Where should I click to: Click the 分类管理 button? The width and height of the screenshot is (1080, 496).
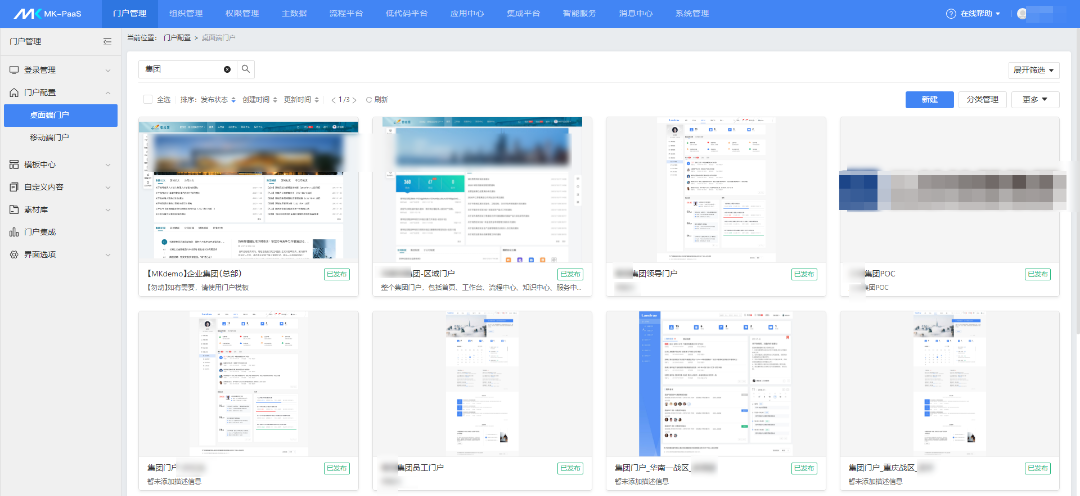point(981,99)
